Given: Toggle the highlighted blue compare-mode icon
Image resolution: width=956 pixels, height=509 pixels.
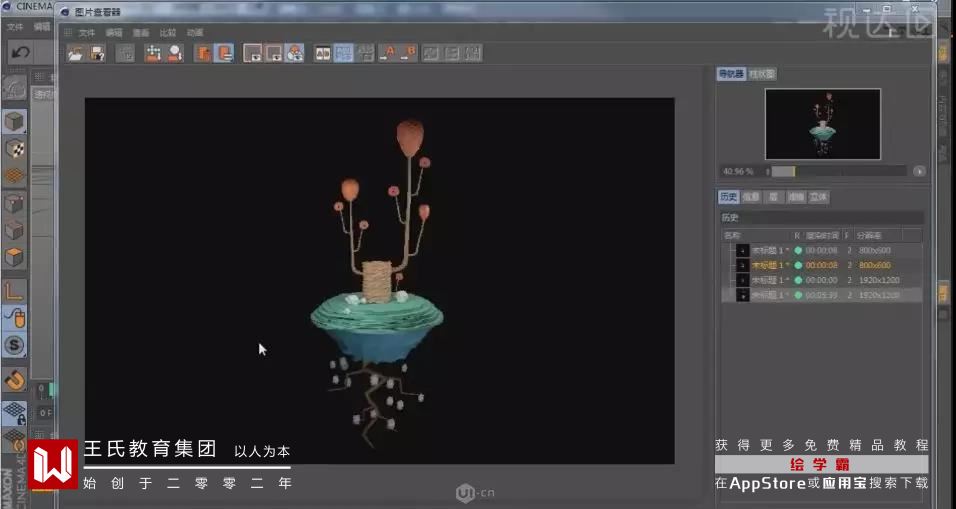Looking at the screenshot, I should click(344, 54).
